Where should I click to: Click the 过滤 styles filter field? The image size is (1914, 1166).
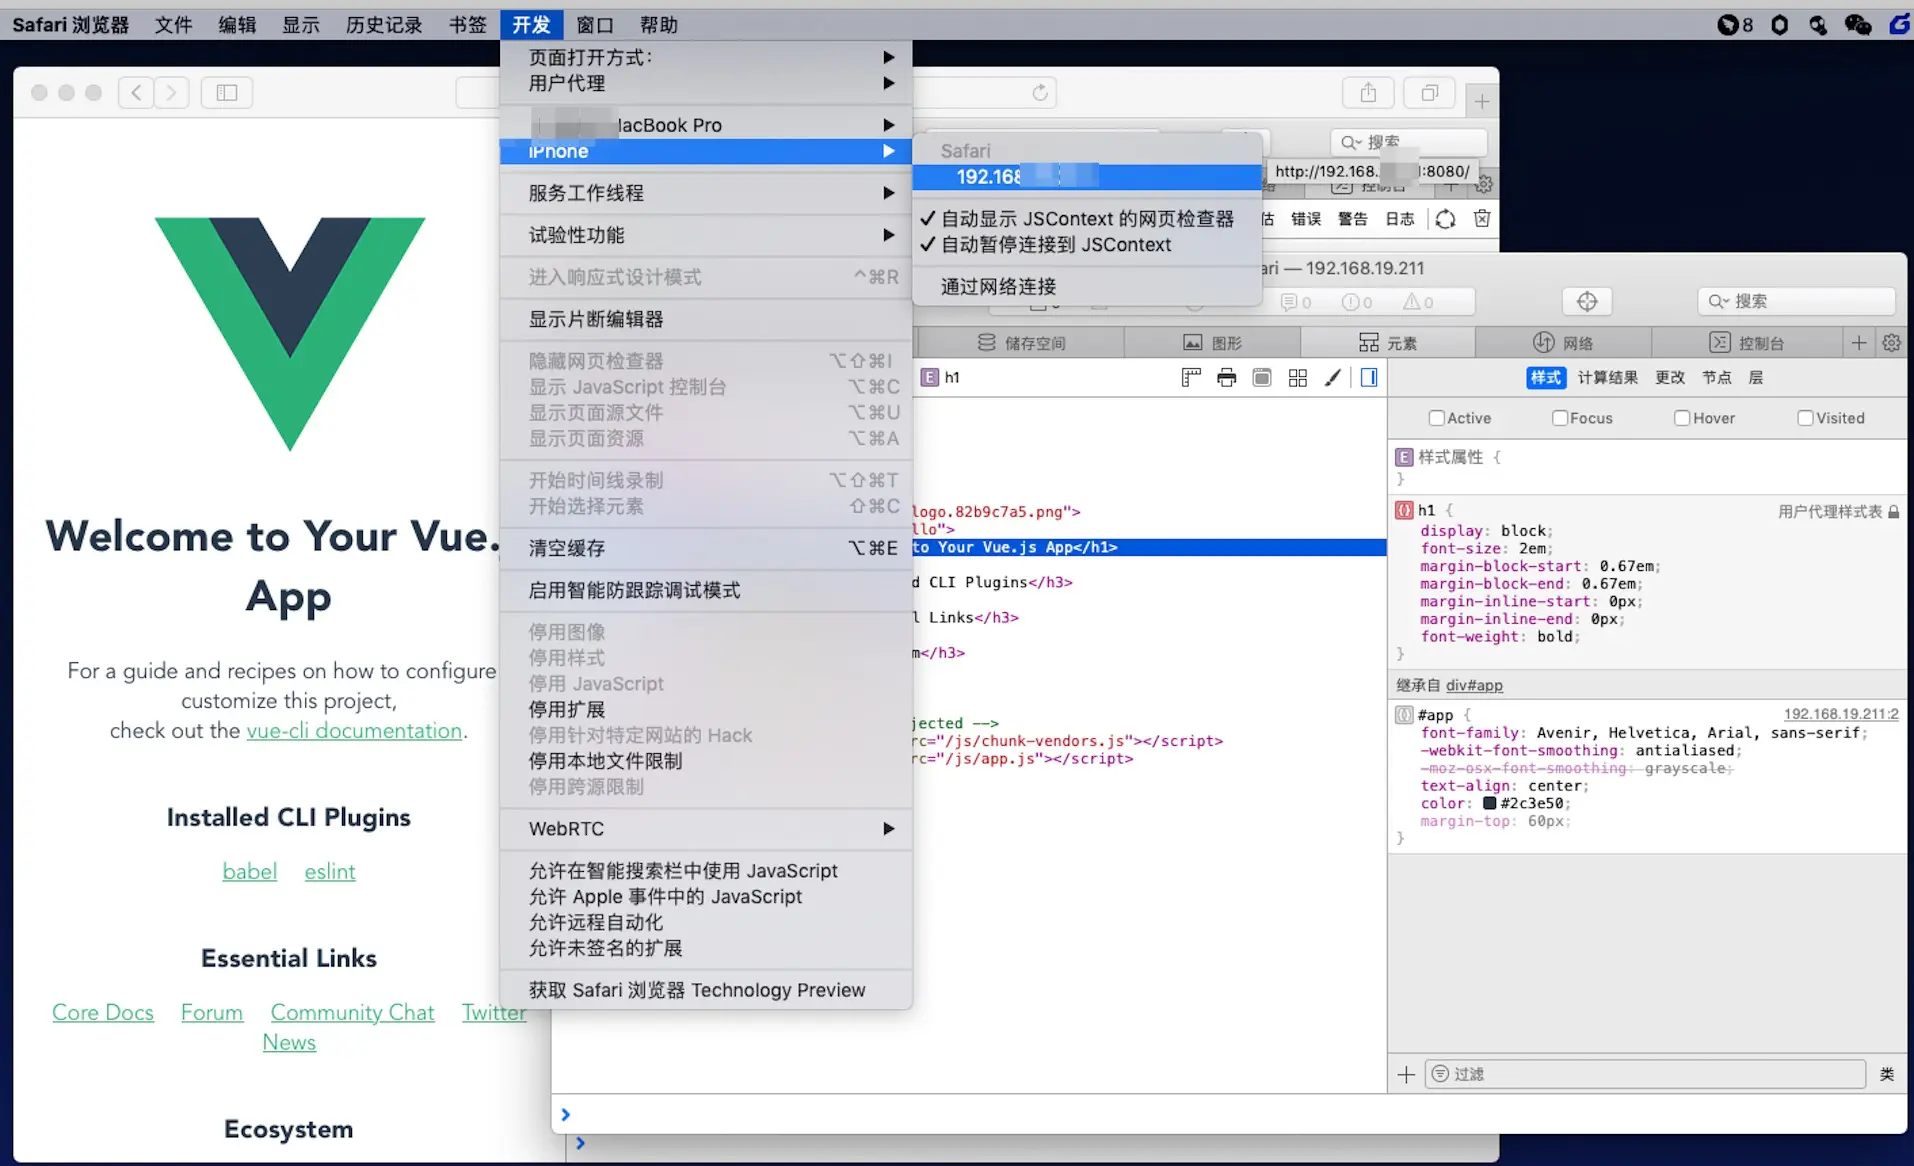(x=1645, y=1074)
